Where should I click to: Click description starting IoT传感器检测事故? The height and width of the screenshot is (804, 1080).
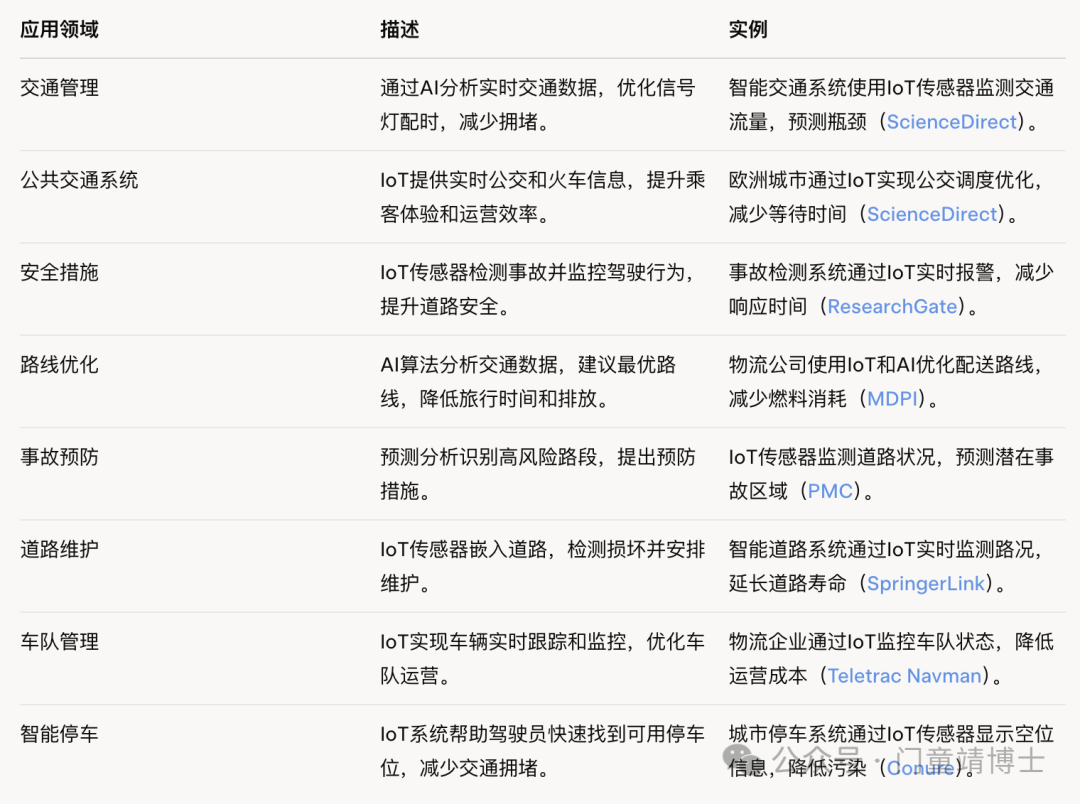coord(538,289)
